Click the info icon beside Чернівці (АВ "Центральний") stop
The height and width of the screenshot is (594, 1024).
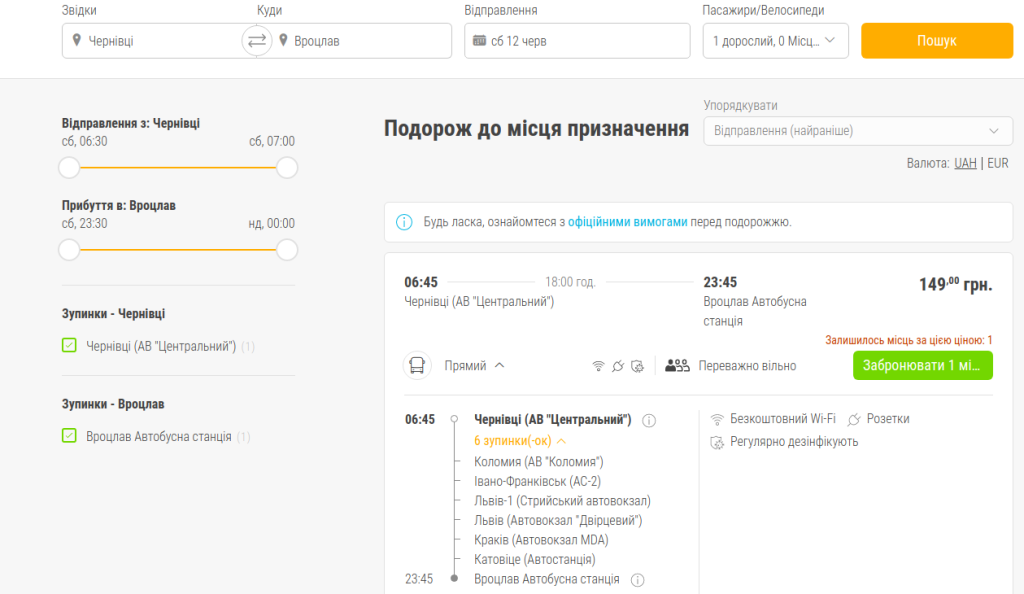(x=649, y=420)
